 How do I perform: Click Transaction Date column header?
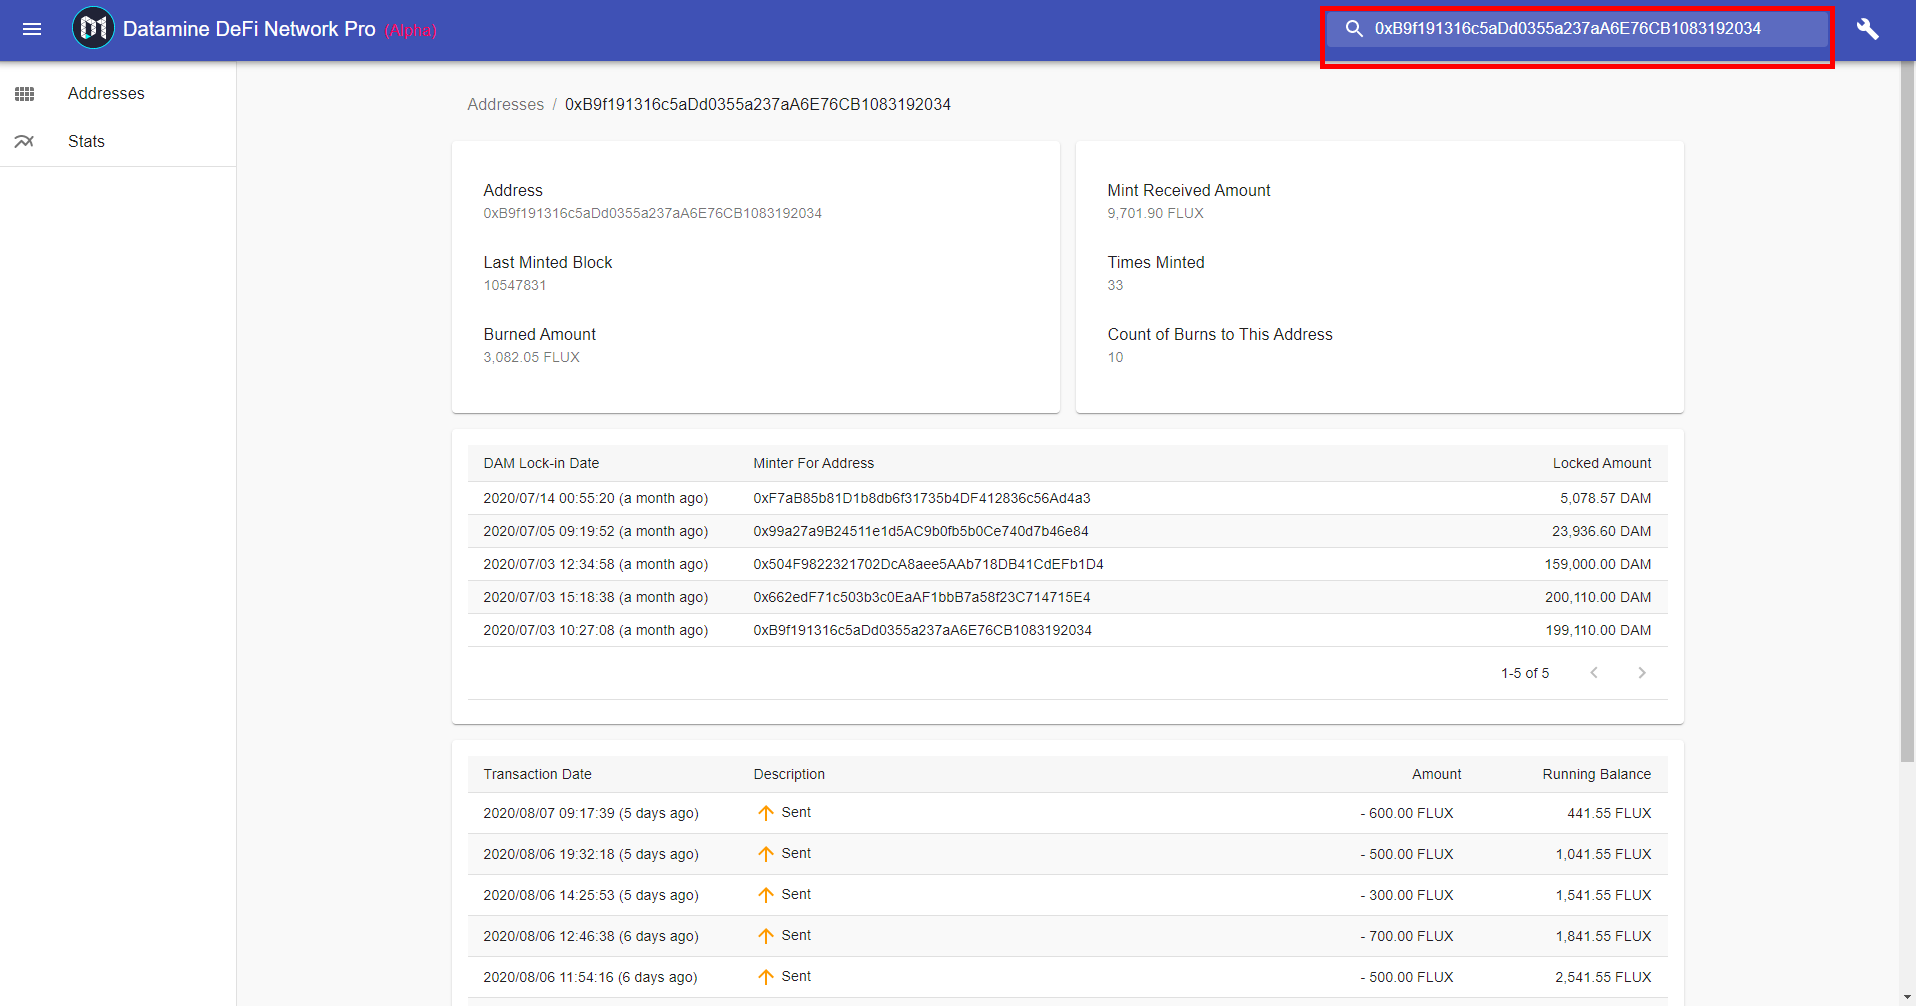click(x=537, y=774)
